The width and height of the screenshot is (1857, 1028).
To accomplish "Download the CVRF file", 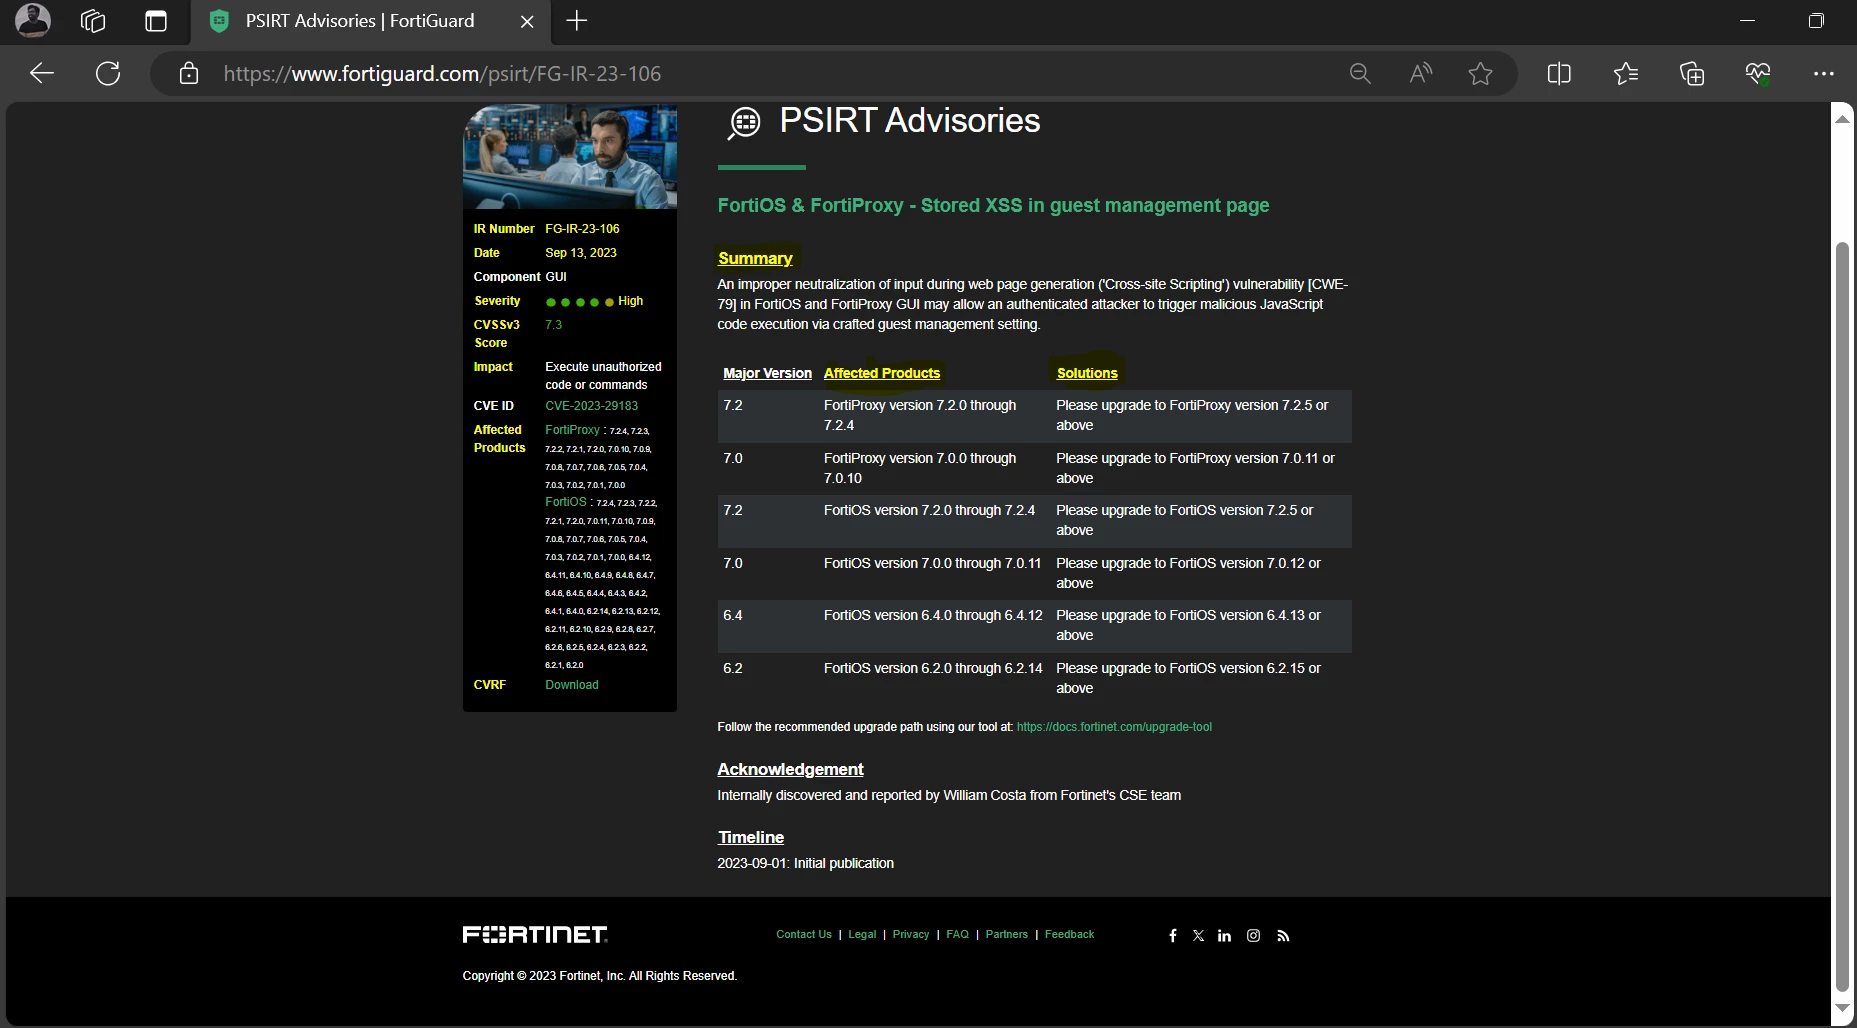I will click(x=572, y=685).
